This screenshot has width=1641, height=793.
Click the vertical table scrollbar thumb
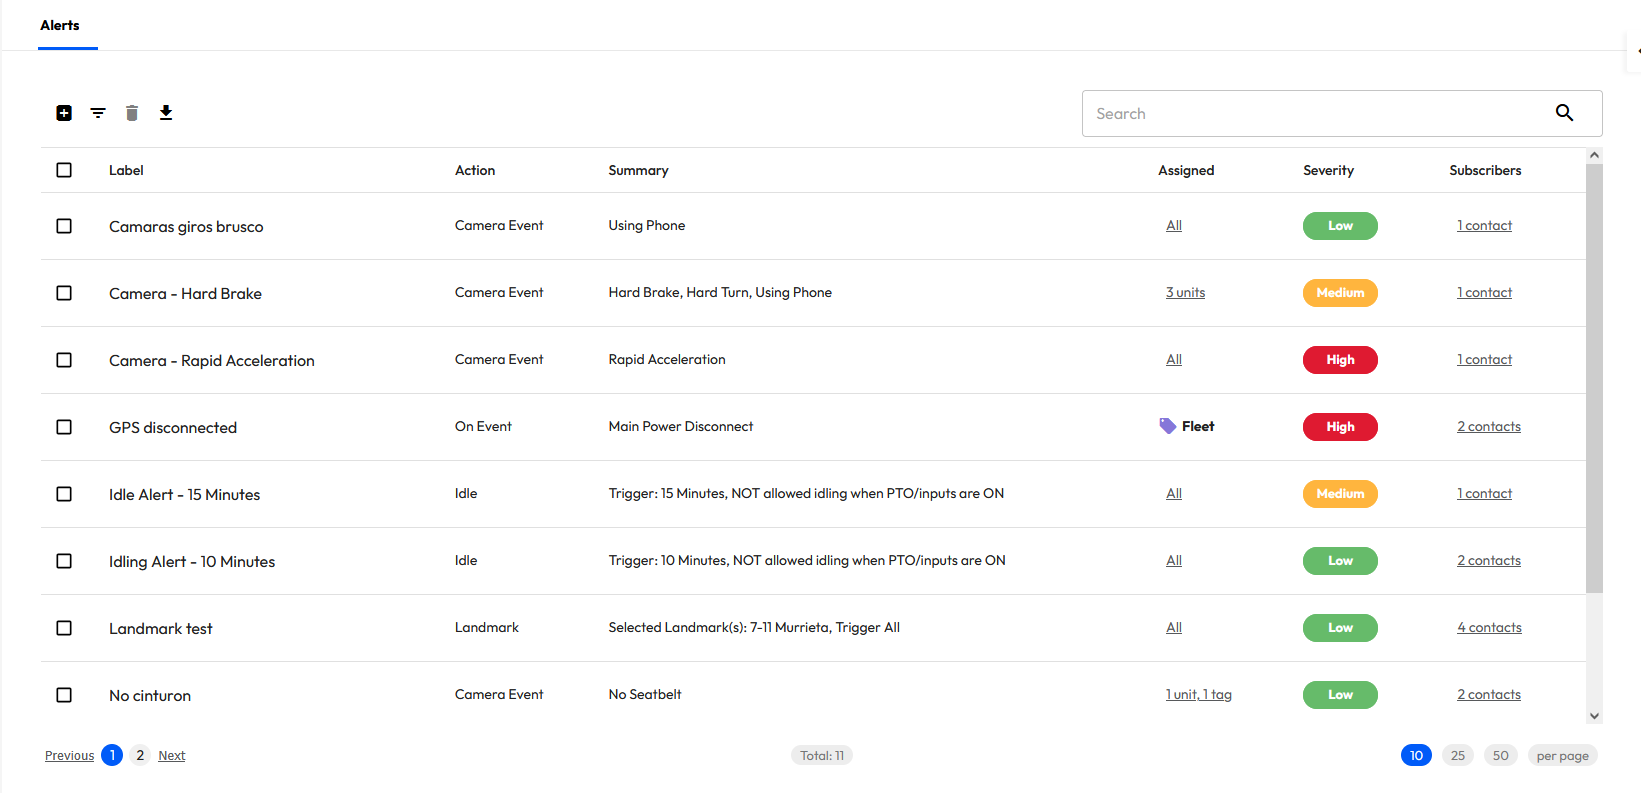(x=1594, y=378)
